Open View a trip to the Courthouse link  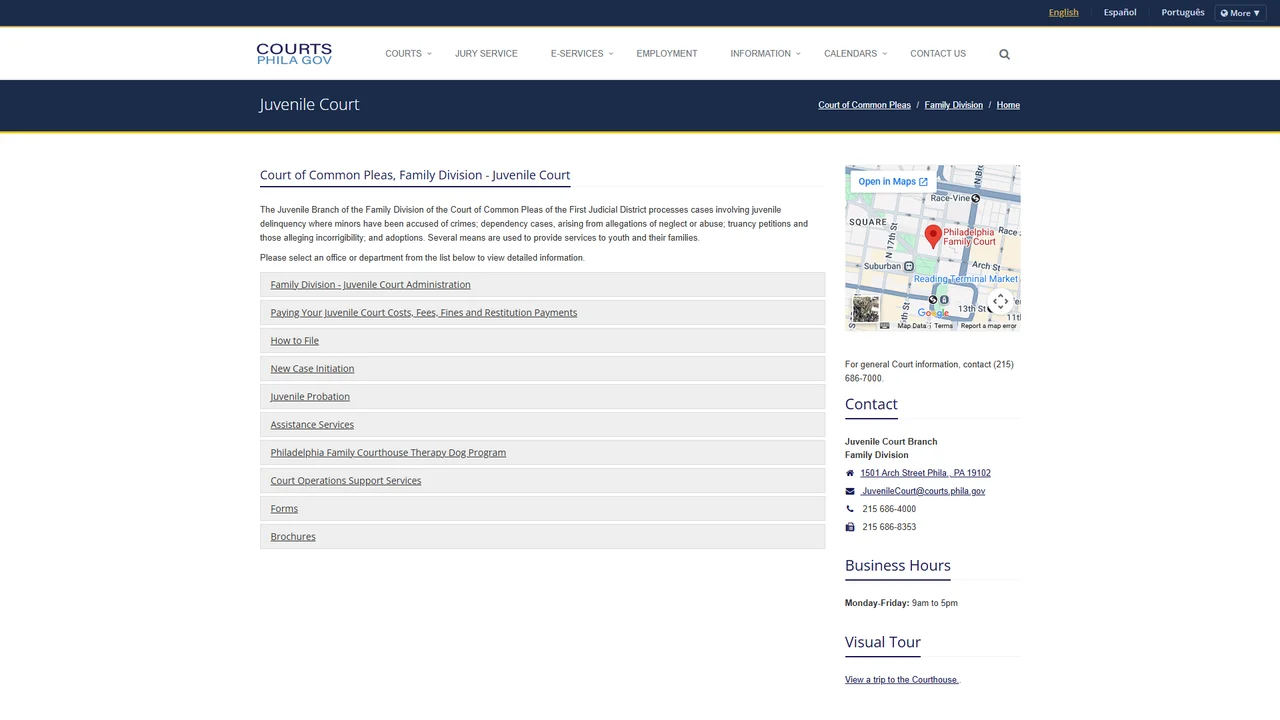point(902,680)
